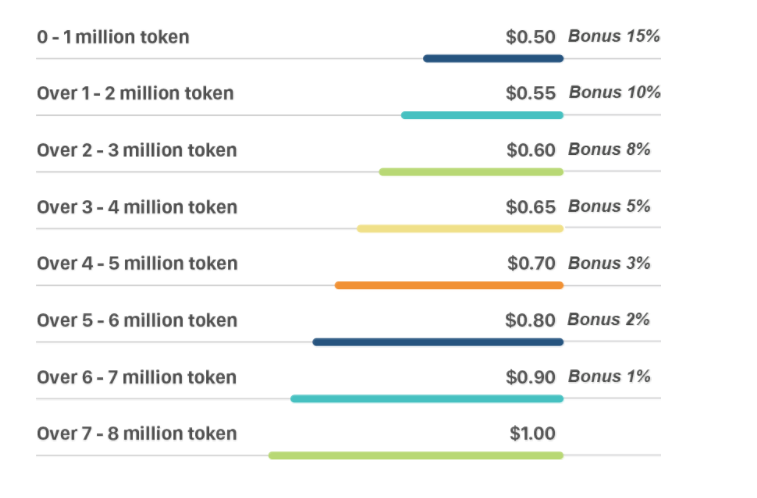757x498 pixels.
Task: Click the dark blue bar under $0.50
Action: point(493,59)
